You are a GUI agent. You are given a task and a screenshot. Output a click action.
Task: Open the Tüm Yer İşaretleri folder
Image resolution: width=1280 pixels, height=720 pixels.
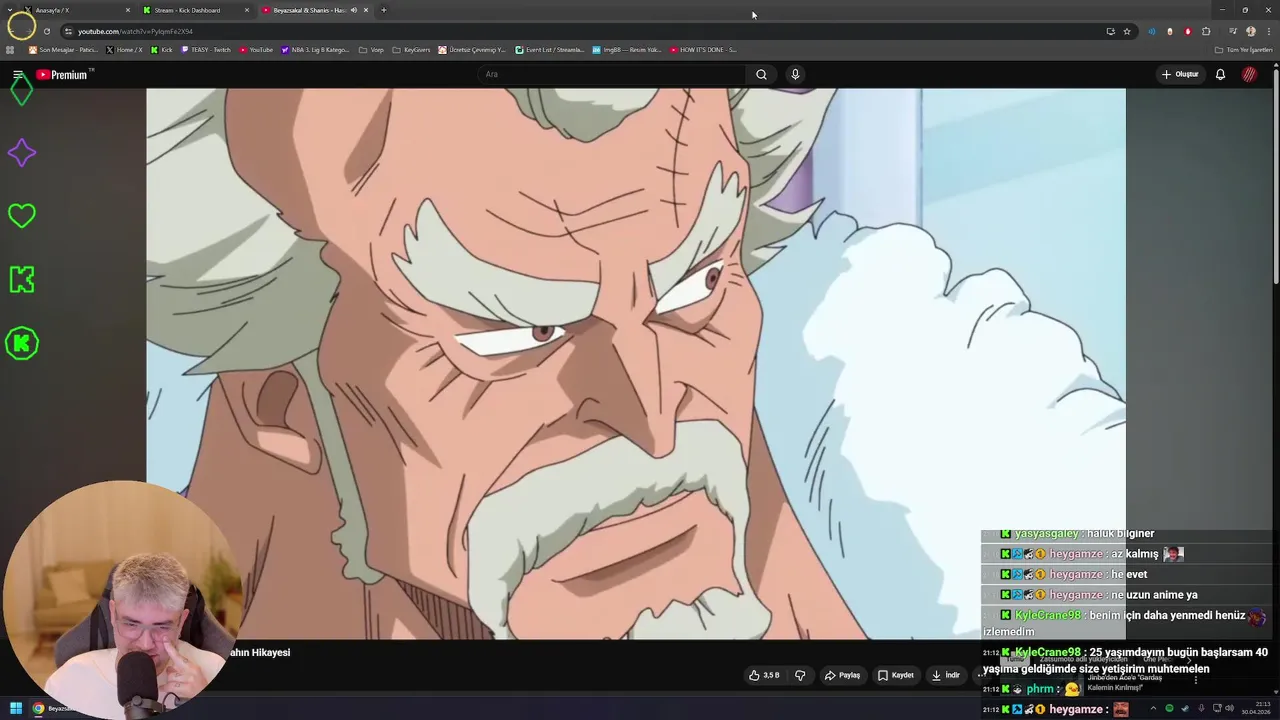tap(1243, 49)
